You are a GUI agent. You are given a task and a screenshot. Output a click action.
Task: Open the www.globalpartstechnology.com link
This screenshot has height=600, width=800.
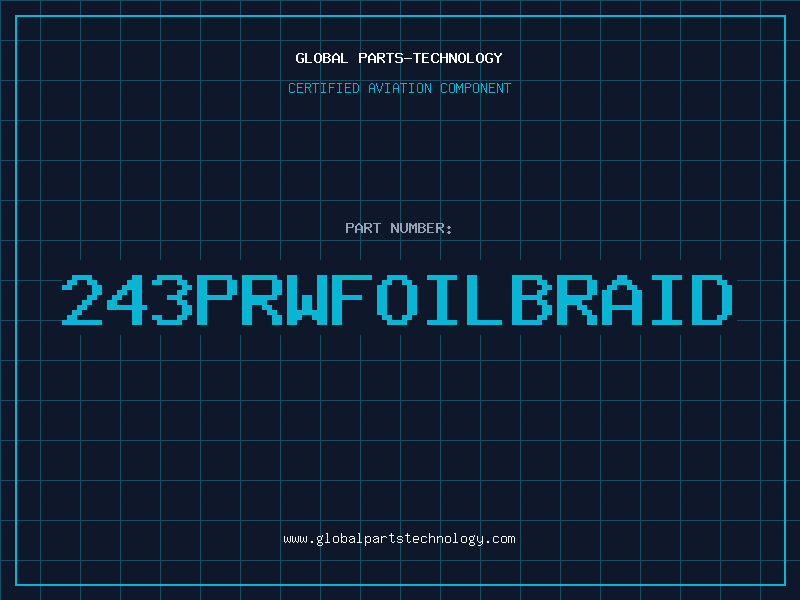click(399, 539)
